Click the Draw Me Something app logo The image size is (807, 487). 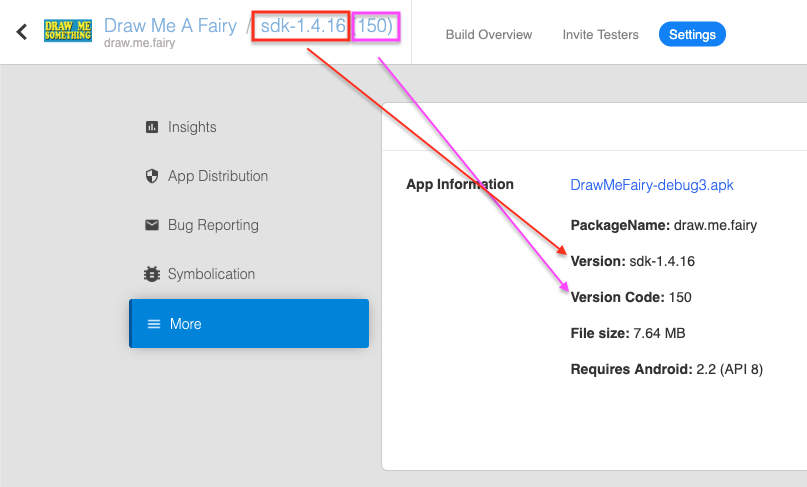pos(68,32)
